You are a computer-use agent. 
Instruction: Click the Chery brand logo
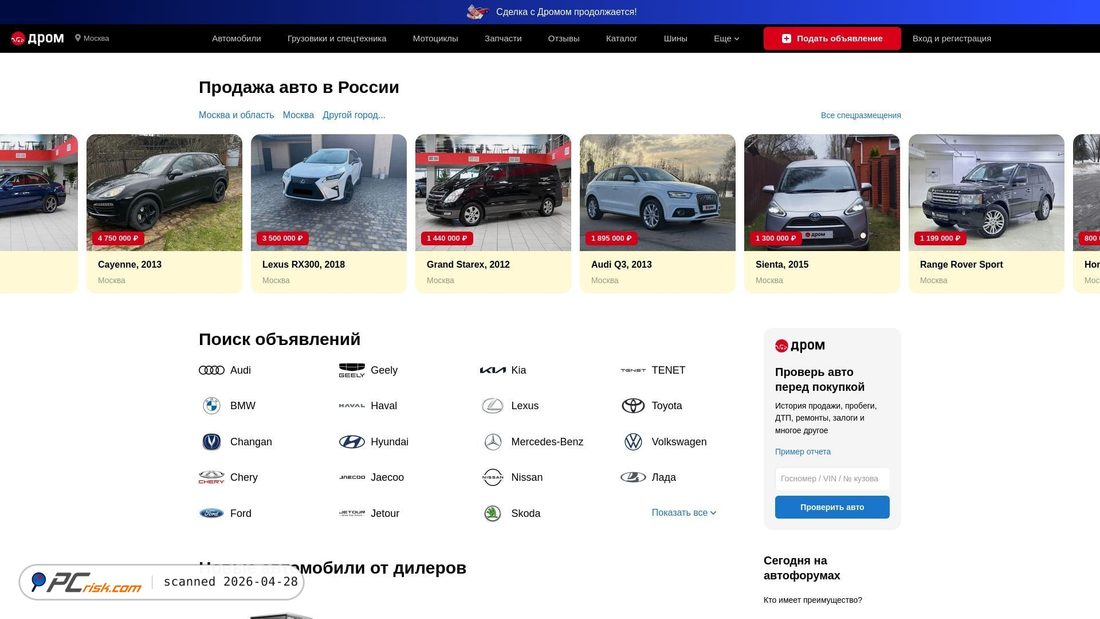click(x=211, y=477)
